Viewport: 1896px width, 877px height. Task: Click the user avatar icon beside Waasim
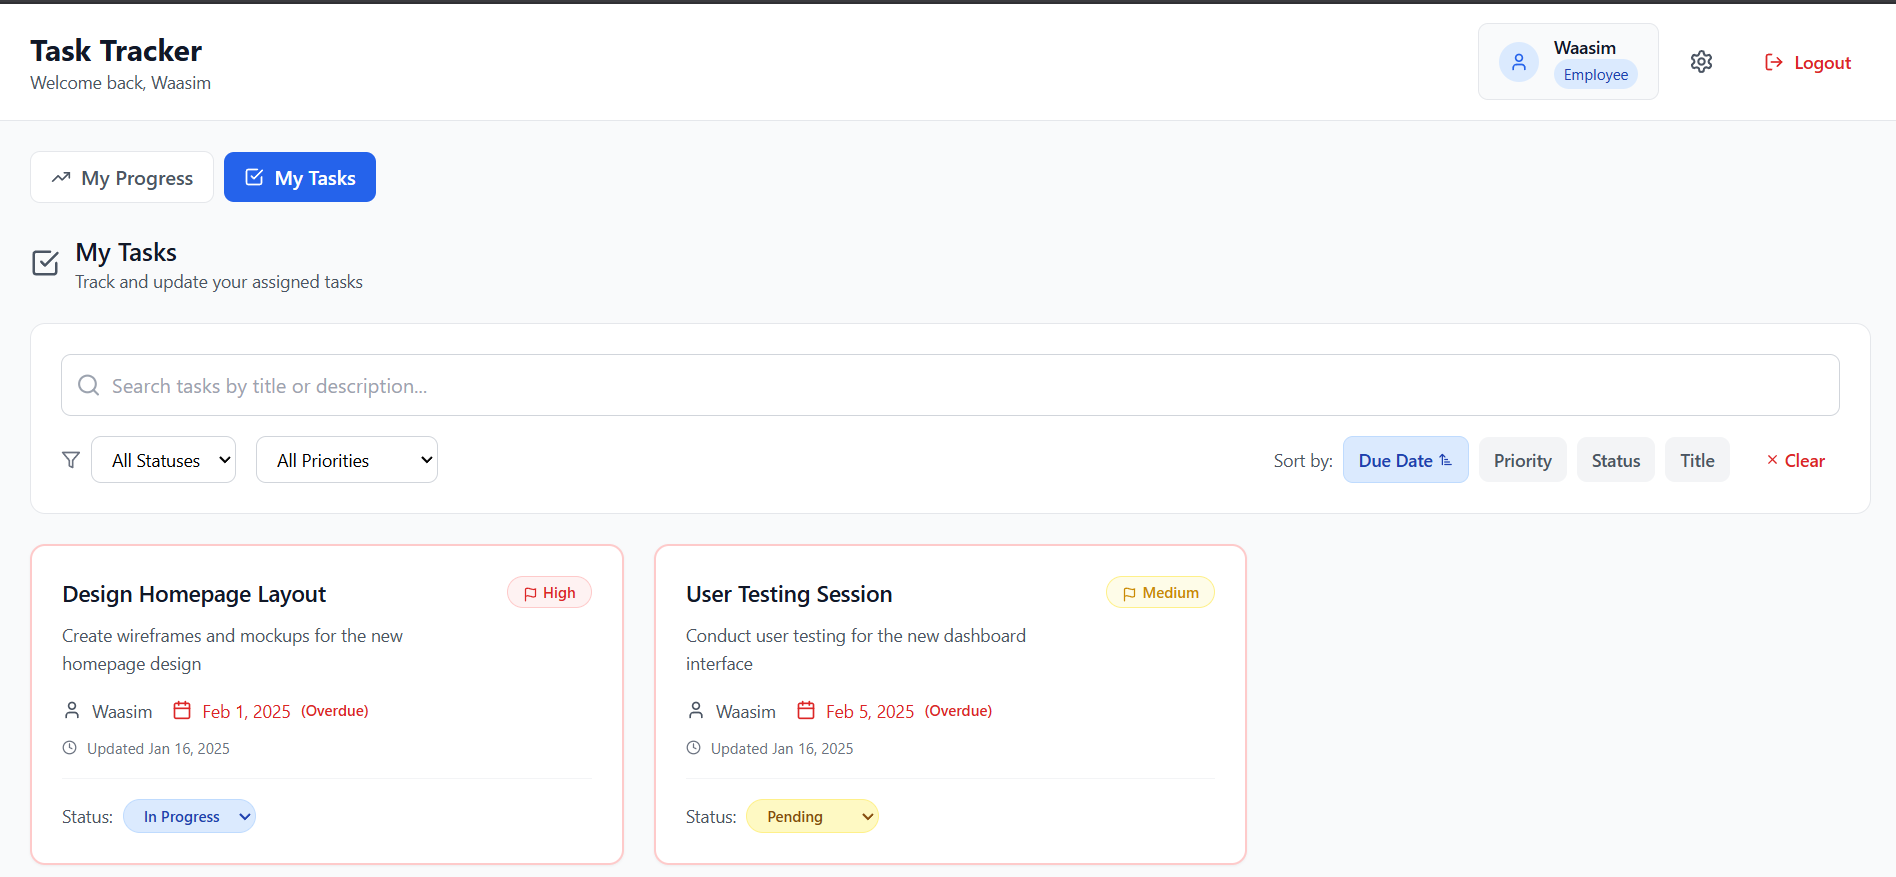[1518, 62]
